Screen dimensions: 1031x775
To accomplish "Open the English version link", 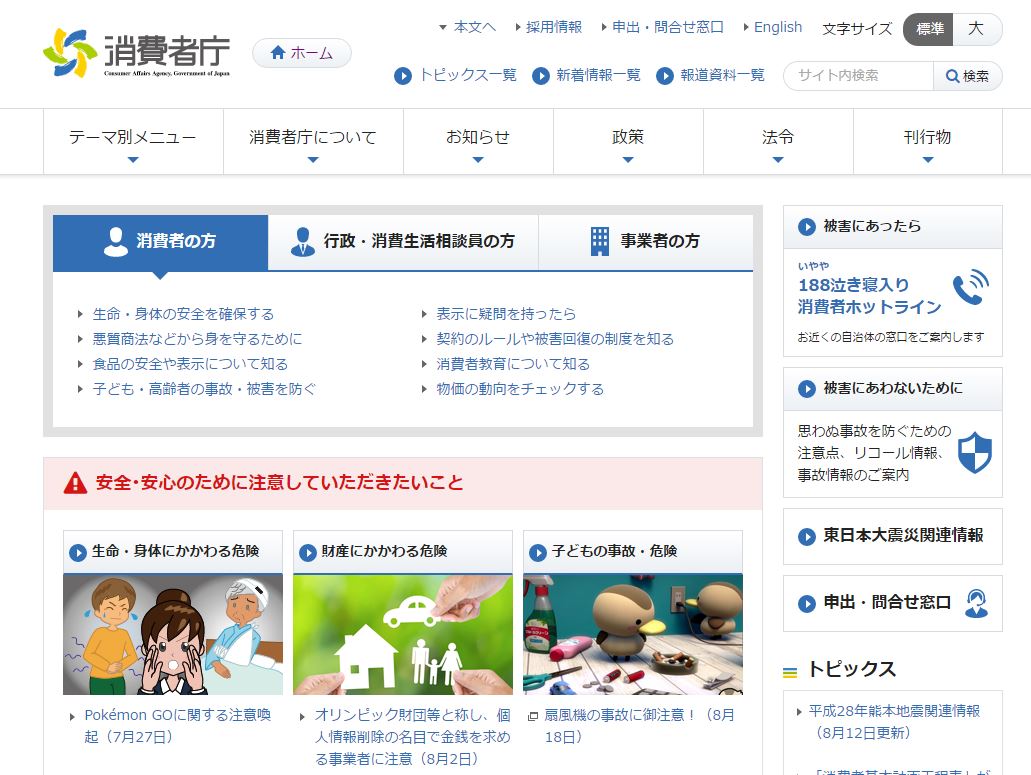I will click(x=777, y=27).
